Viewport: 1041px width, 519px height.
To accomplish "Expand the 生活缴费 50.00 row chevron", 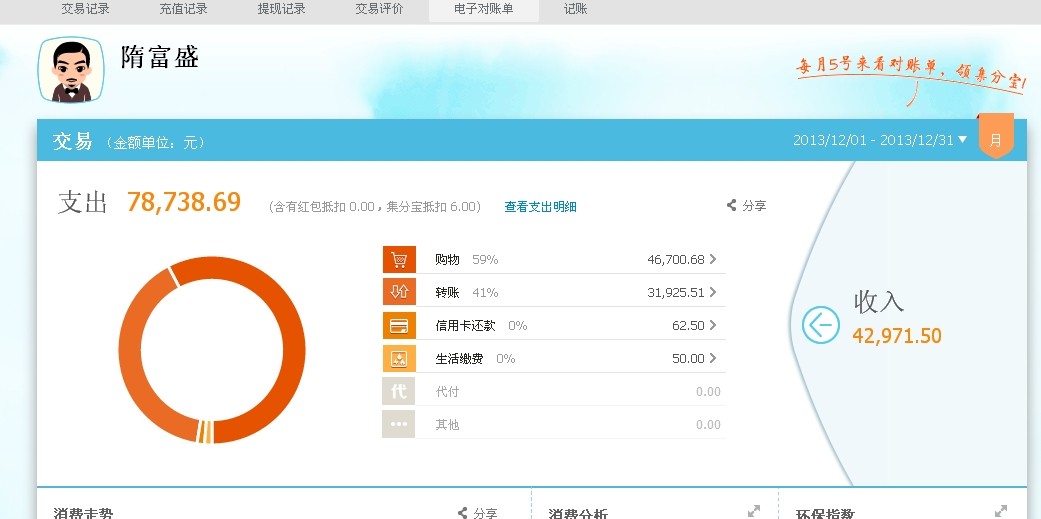I will coord(713,358).
